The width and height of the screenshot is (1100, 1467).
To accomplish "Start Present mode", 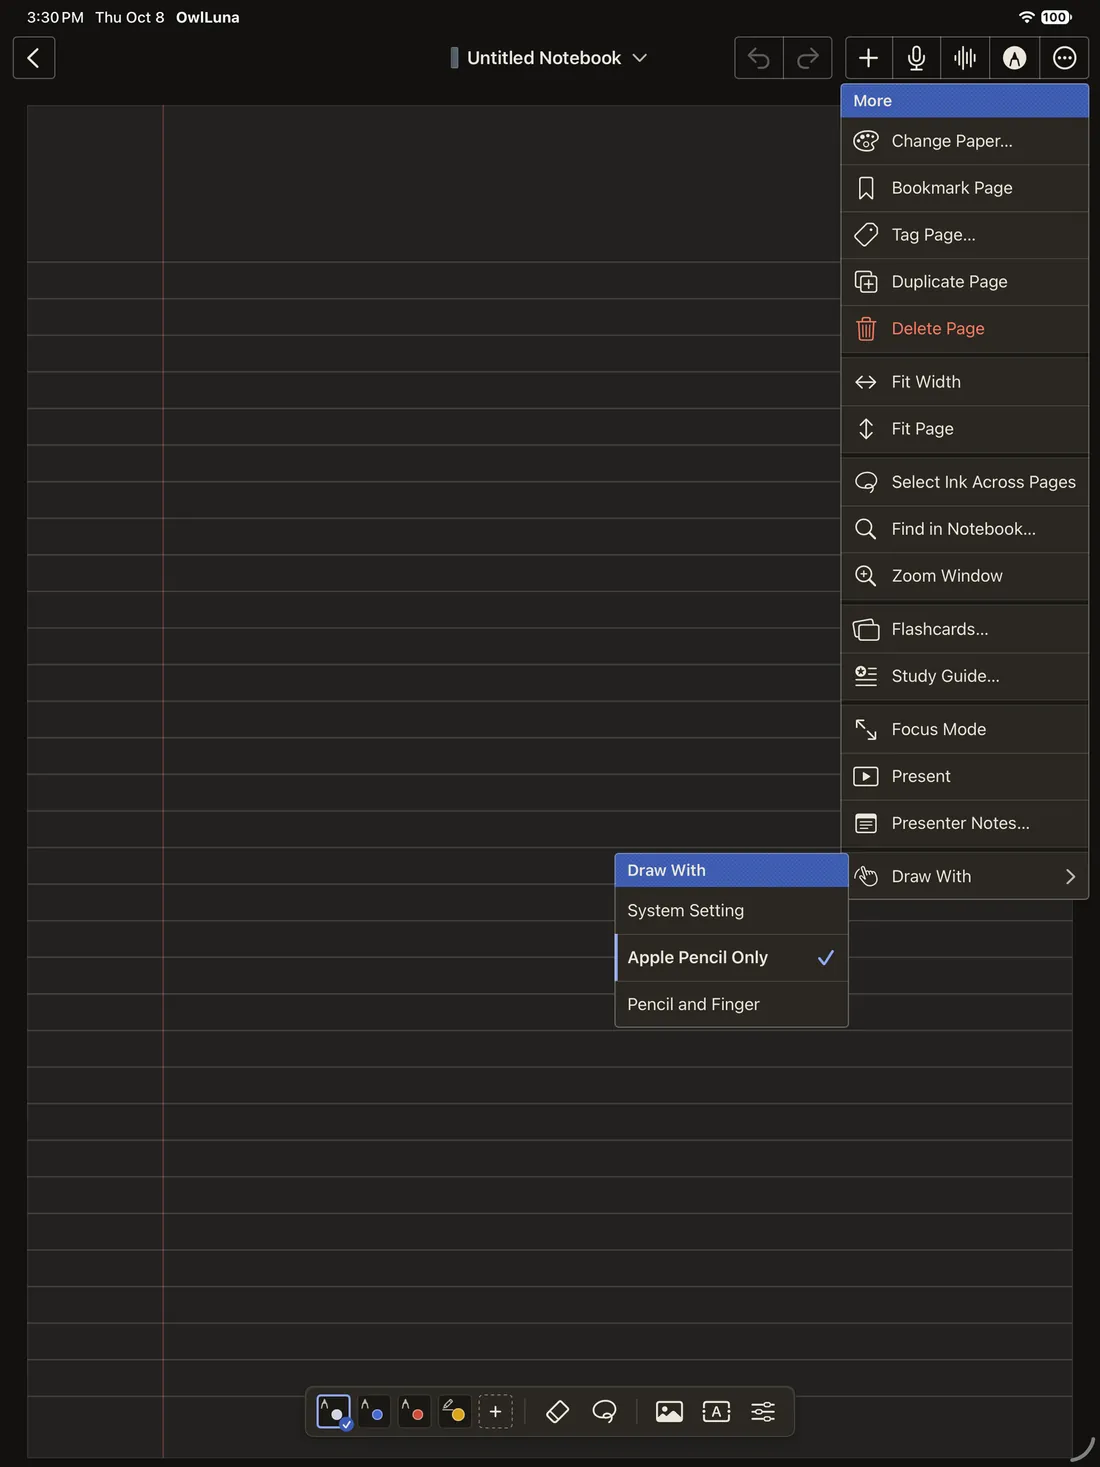I will (964, 776).
